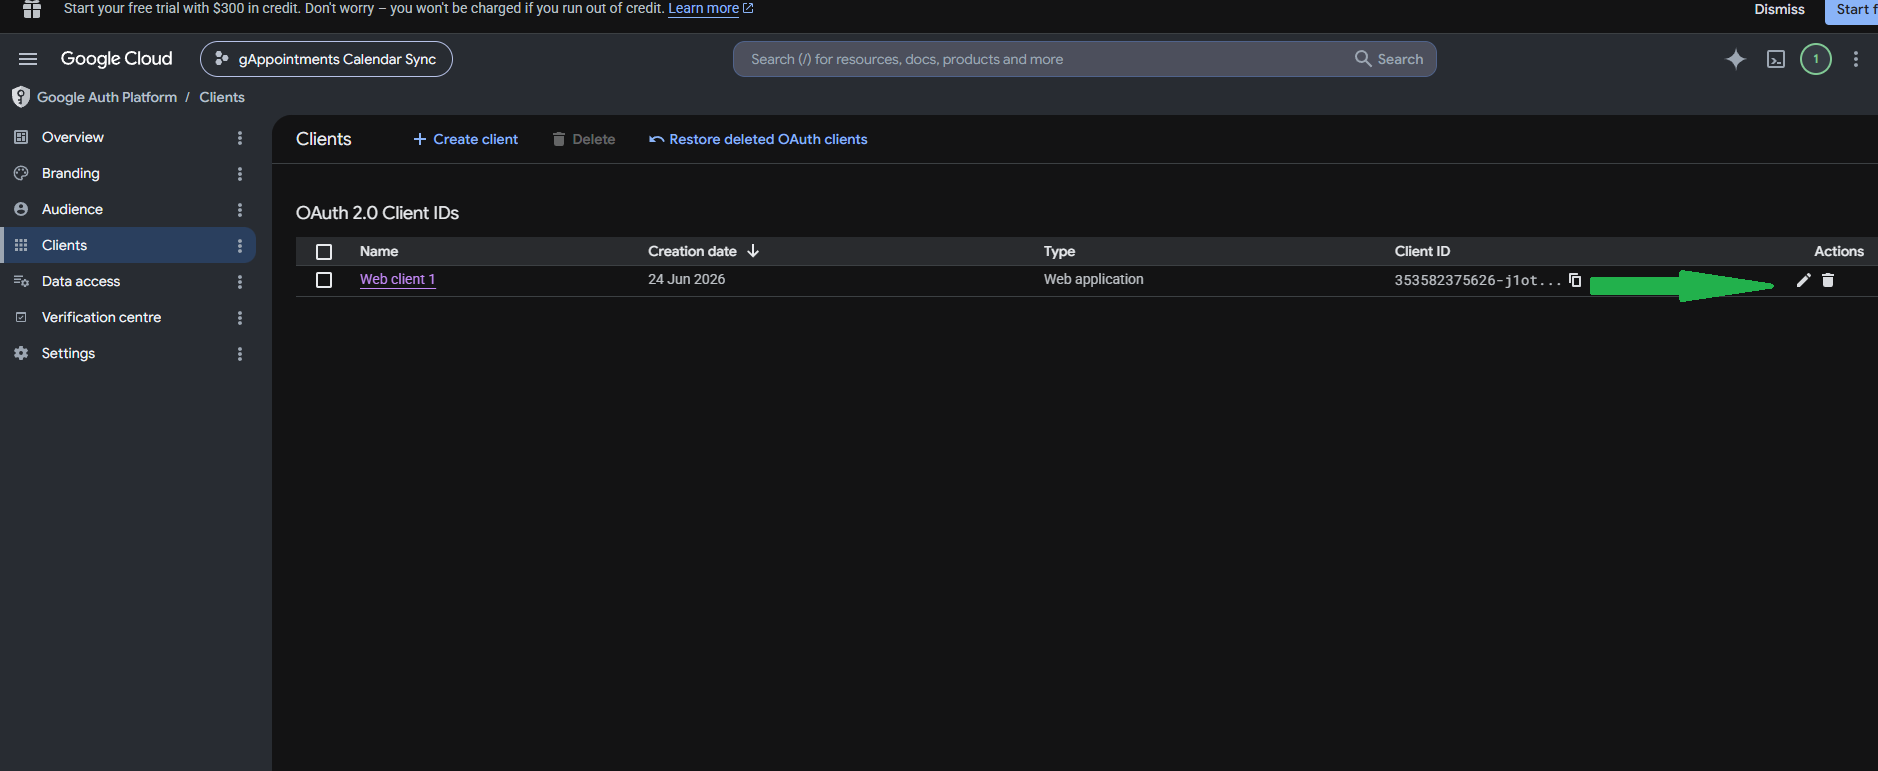Click the Data access icon

[x=21, y=281]
